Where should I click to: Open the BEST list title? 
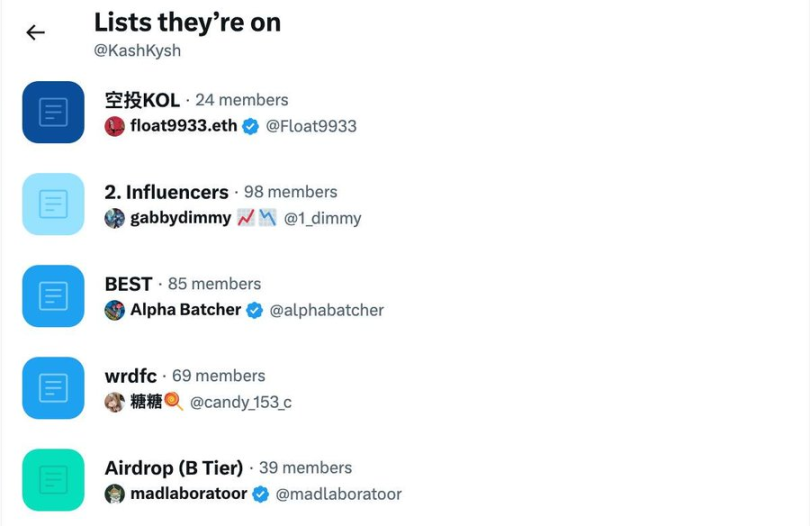pos(128,284)
